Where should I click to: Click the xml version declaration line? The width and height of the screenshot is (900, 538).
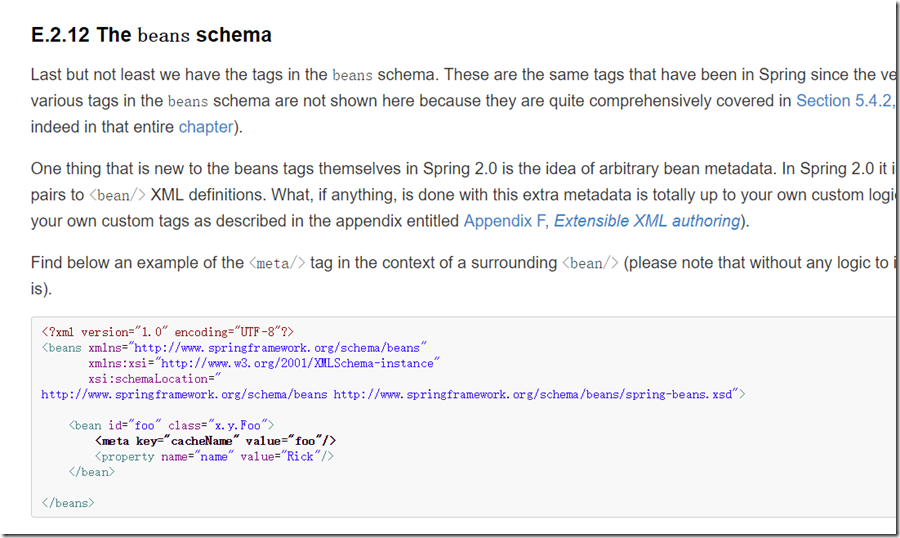[x=168, y=332]
